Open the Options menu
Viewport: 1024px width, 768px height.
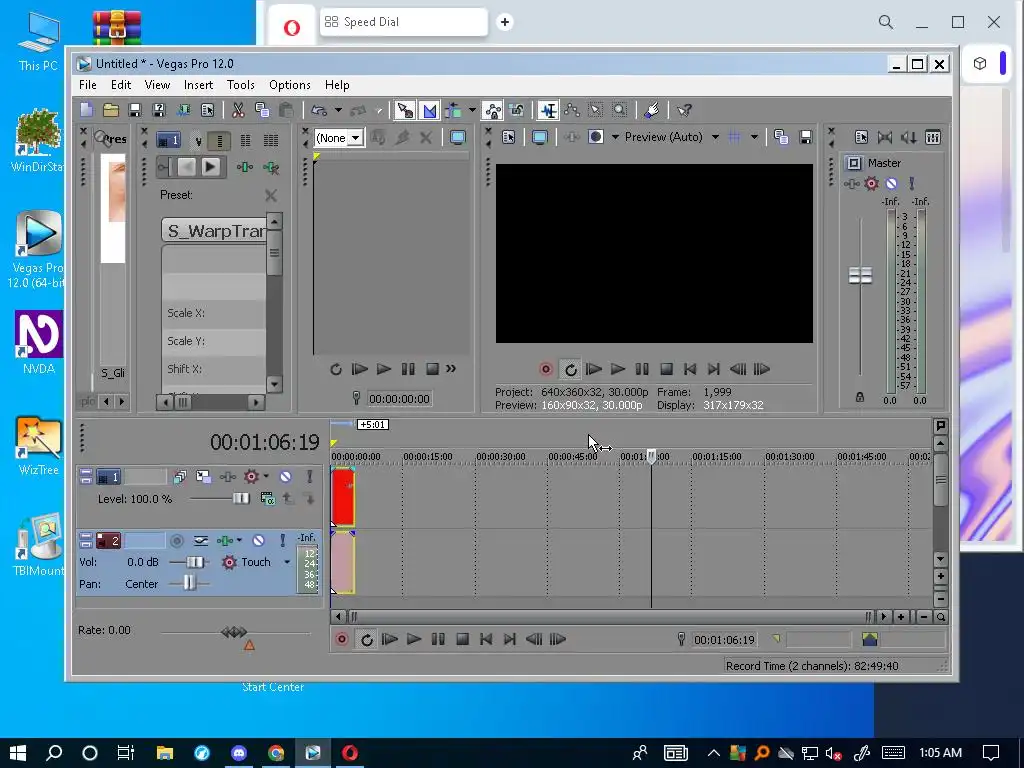[x=290, y=85]
